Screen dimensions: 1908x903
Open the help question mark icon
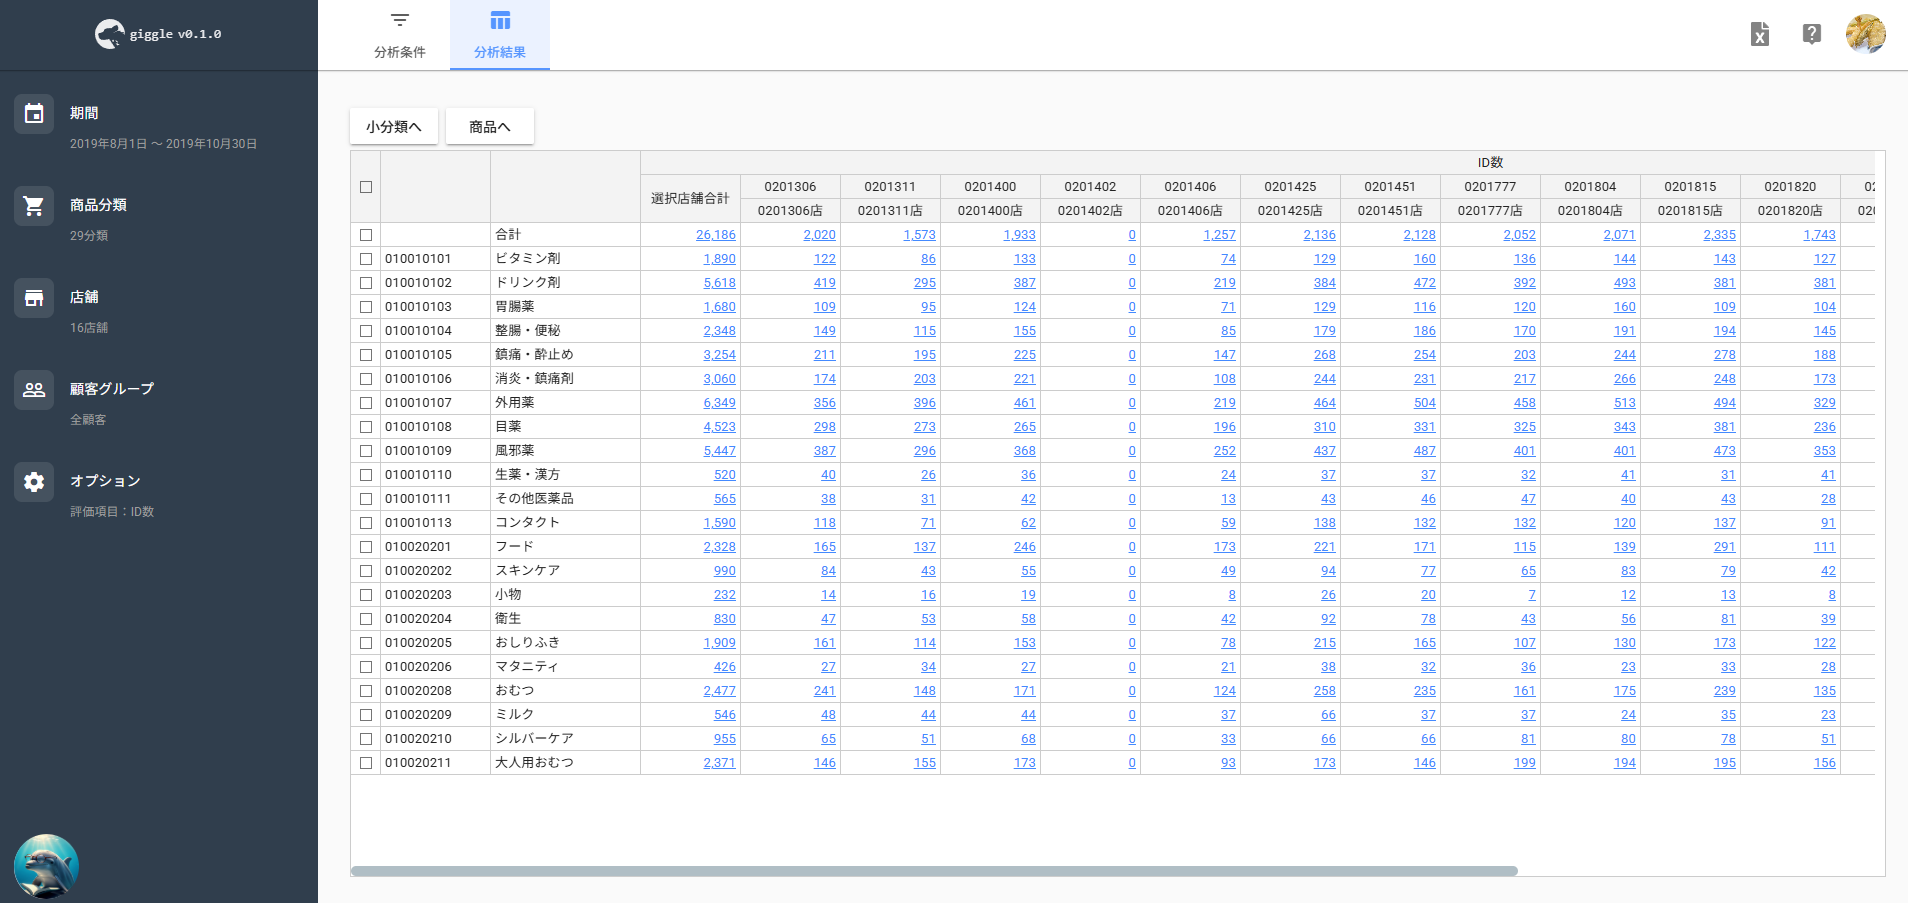pos(1811,34)
